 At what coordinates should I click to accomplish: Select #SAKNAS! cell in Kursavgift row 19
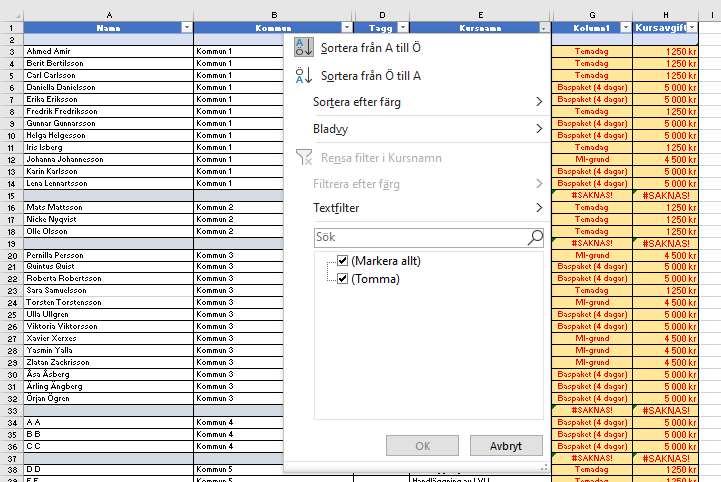(665, 243)
